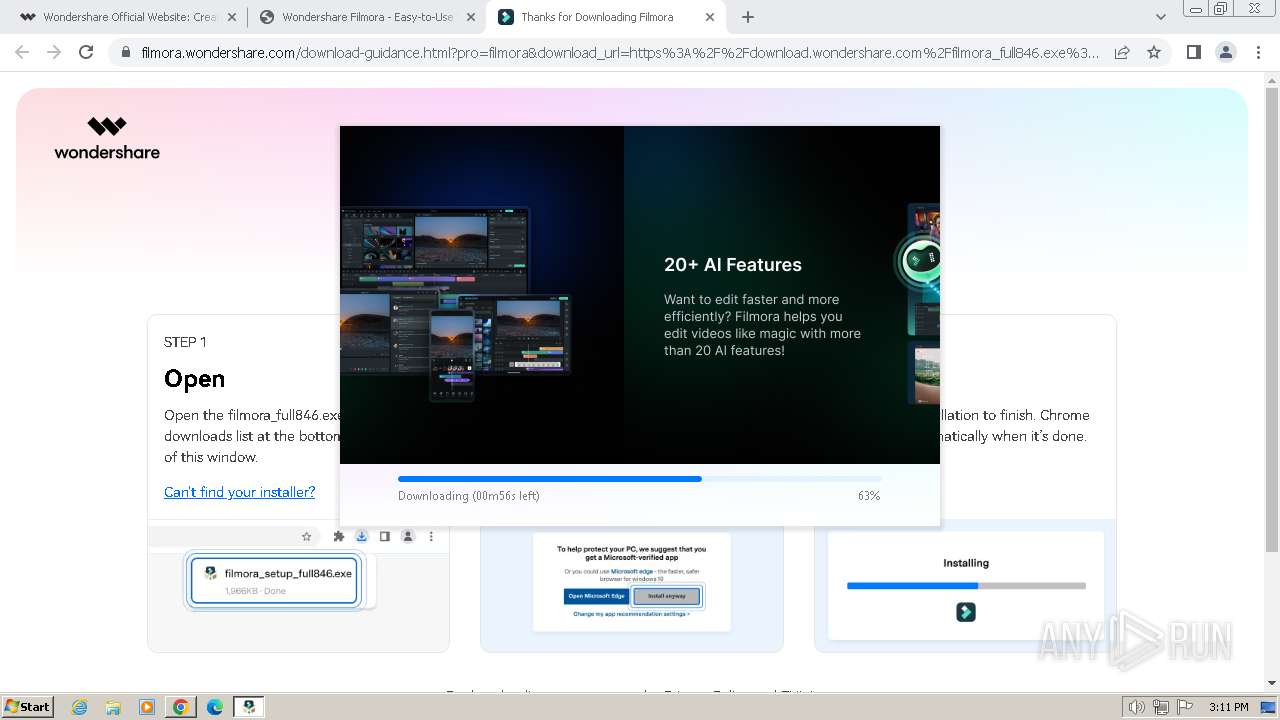Open File Explorer from taskbar
The width and height of the screenshot is (1280, 720).
tap(113, 707)
